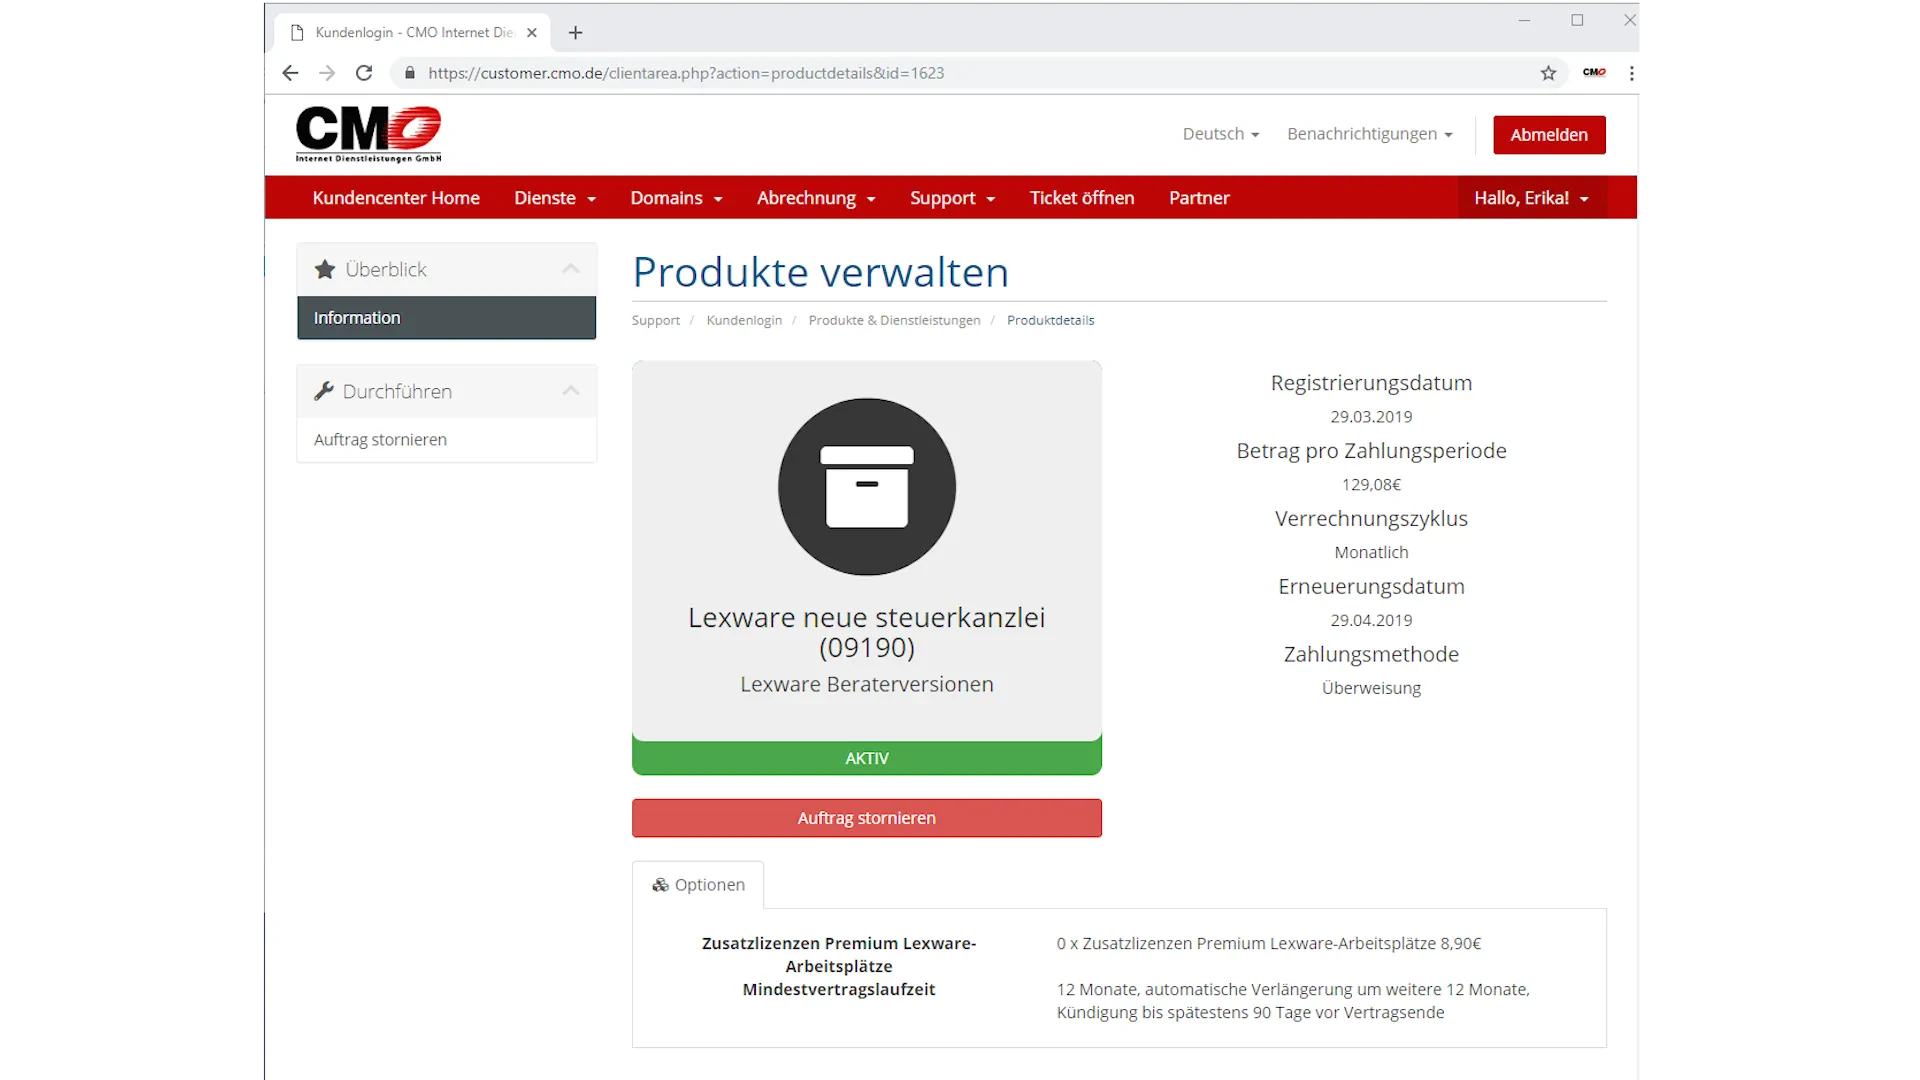Viewport: 1920px width, 1080px height.
Task: Bookmark page with the star icon
Action: pyautogui.click(x=1548, y=73)
